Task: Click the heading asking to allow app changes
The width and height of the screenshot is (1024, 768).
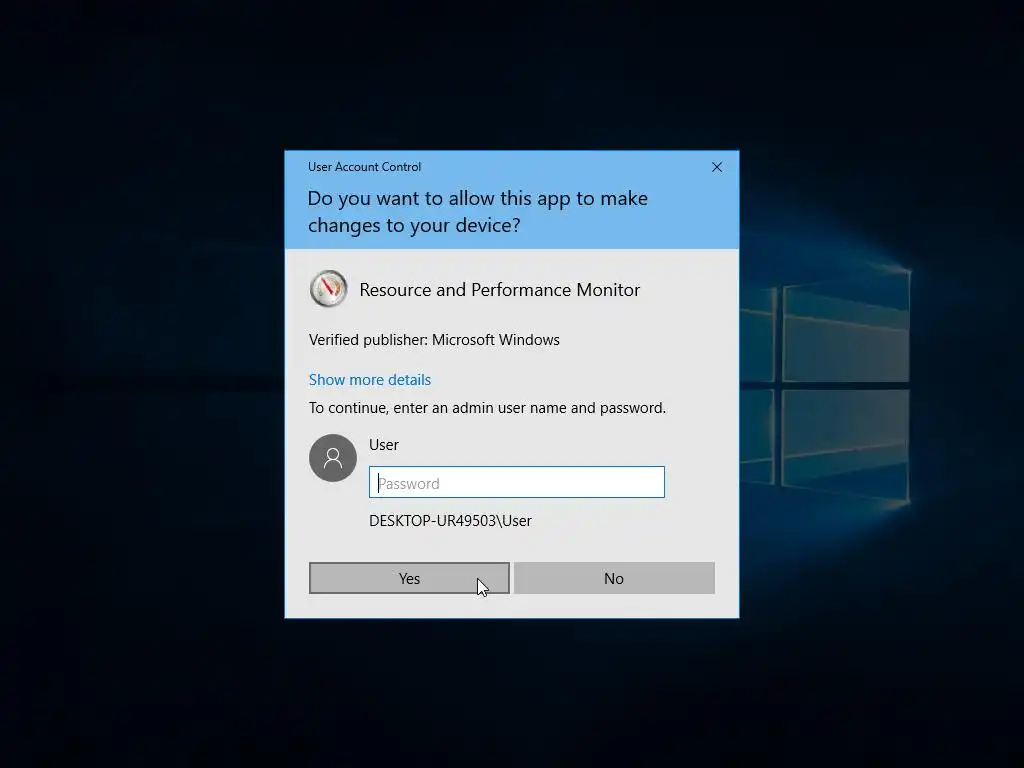Action: [x=477, y=212]
